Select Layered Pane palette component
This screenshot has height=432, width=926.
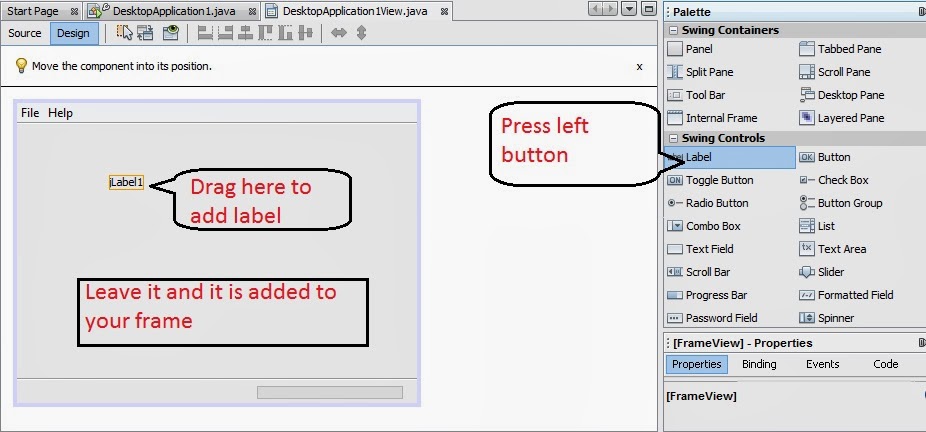(842, 118)
